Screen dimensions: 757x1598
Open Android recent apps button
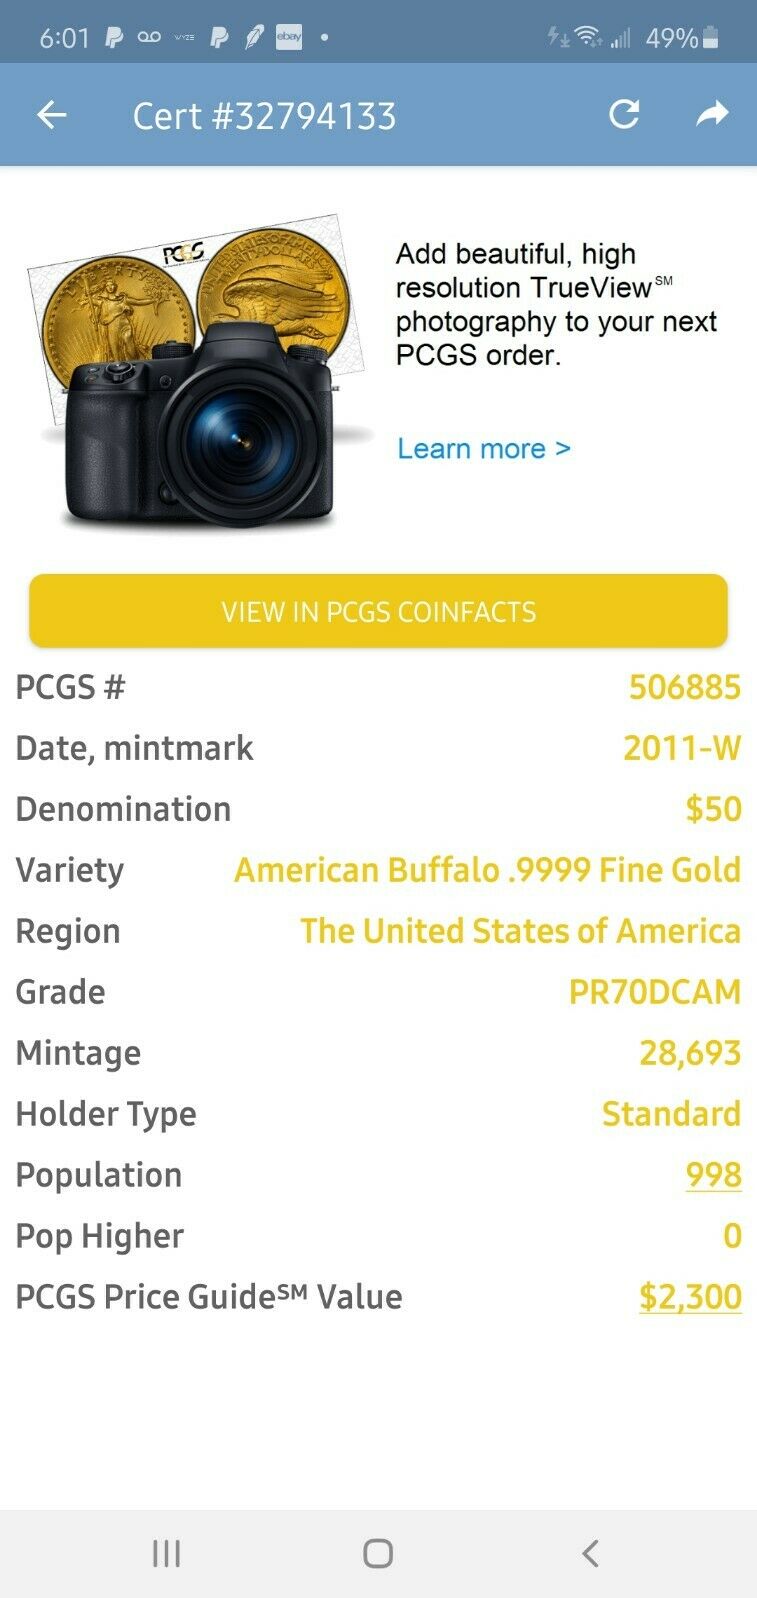(166, 1553)
